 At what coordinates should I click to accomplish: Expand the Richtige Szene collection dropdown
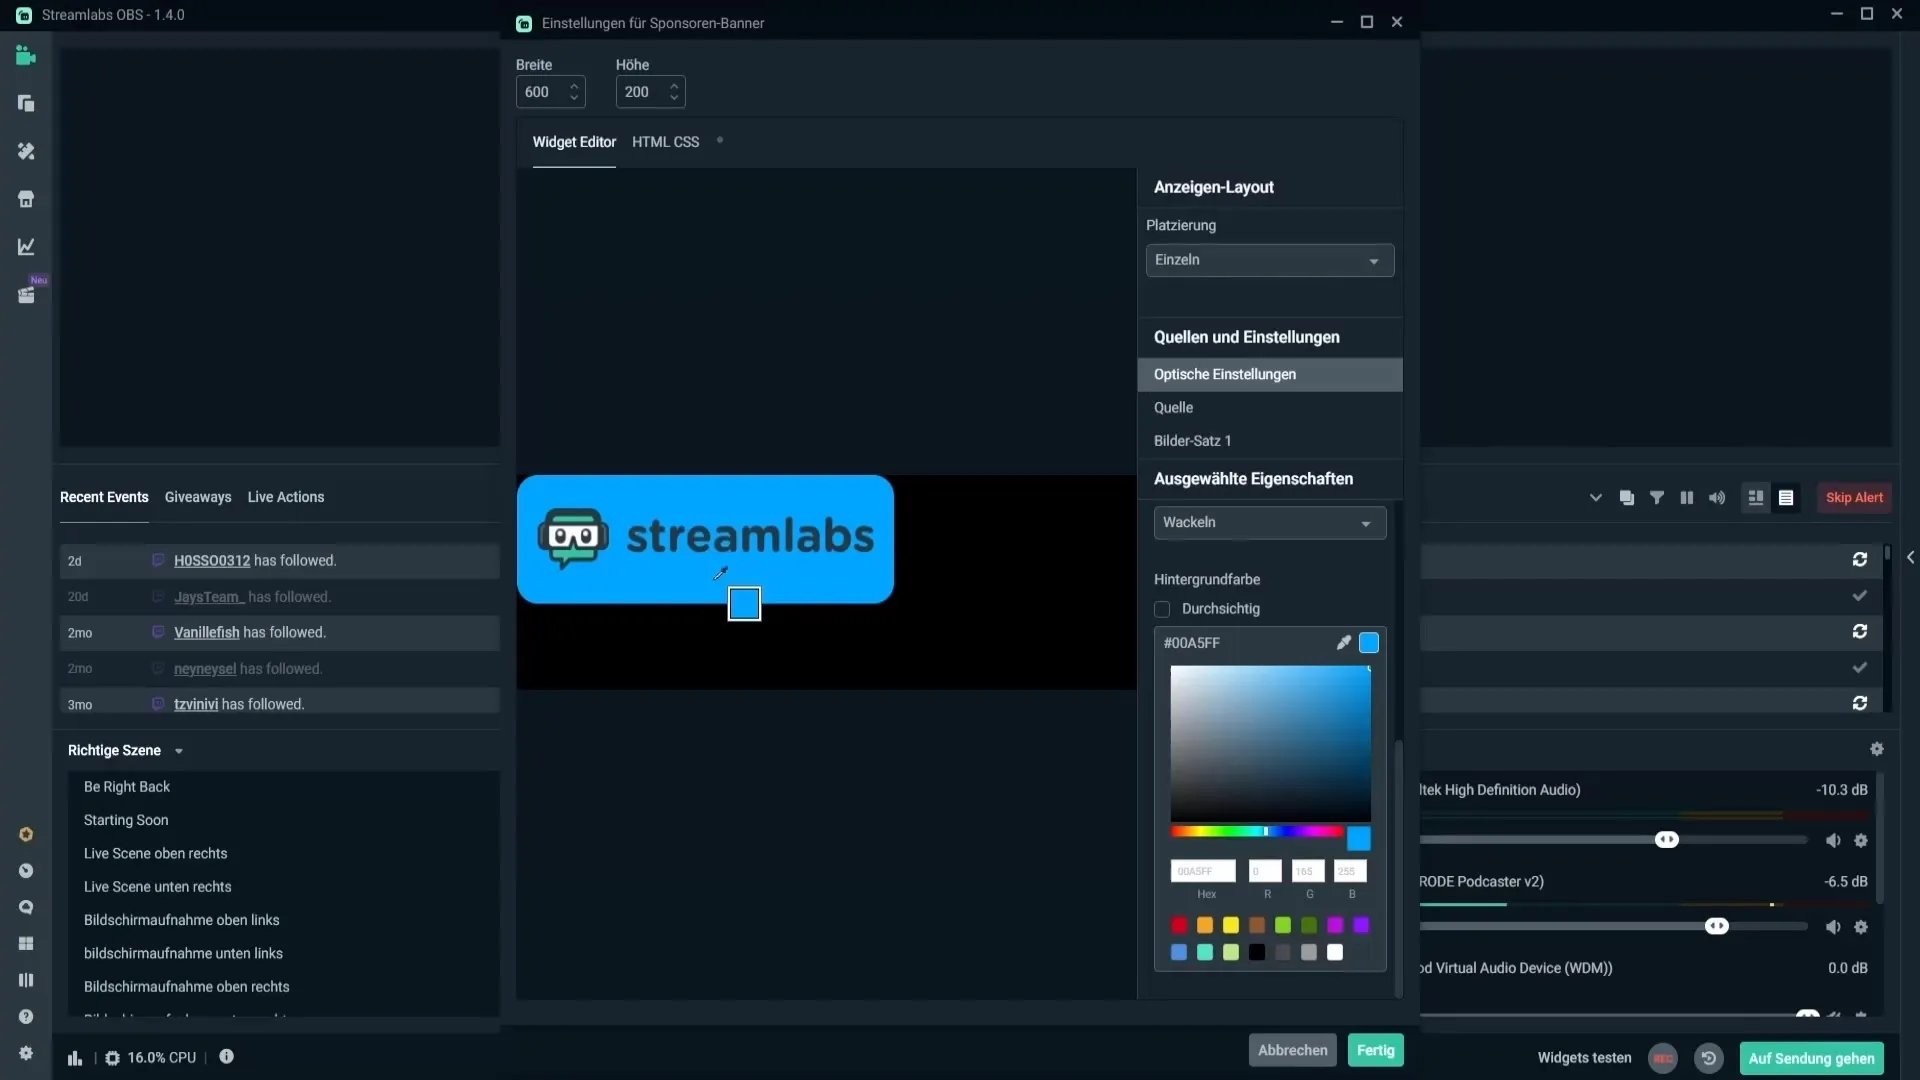(179, 751)
